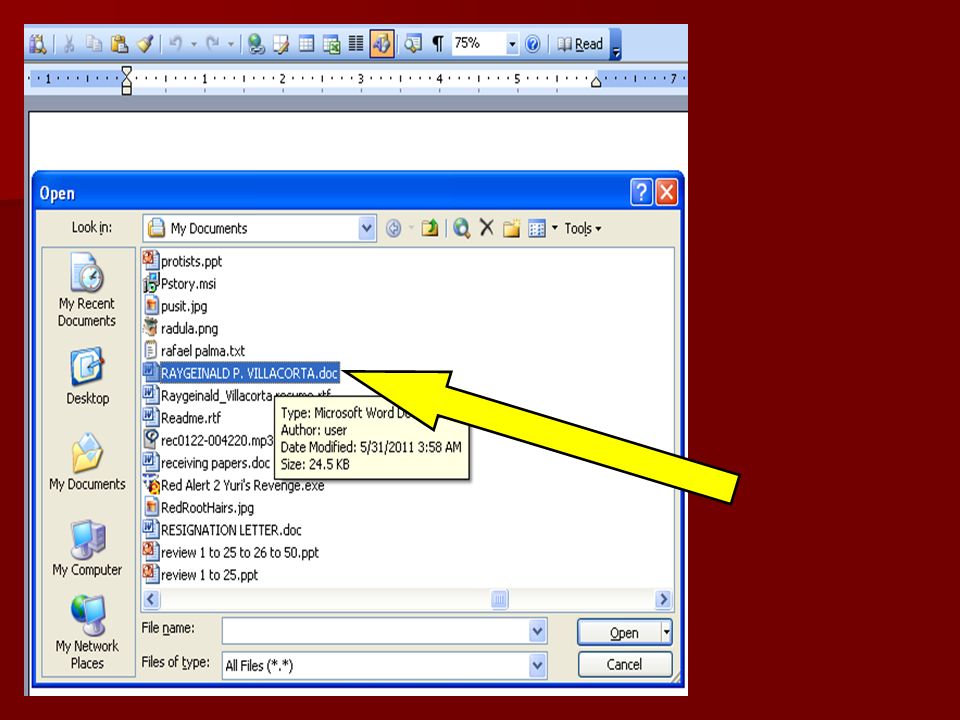Screen dimensions: 960x720
Task: Click the horizontal scrollbar thumb in file list
Action: 499,599
